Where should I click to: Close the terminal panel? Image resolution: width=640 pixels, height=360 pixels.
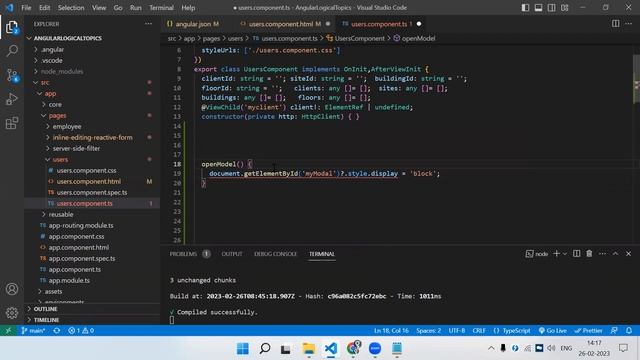629,253
